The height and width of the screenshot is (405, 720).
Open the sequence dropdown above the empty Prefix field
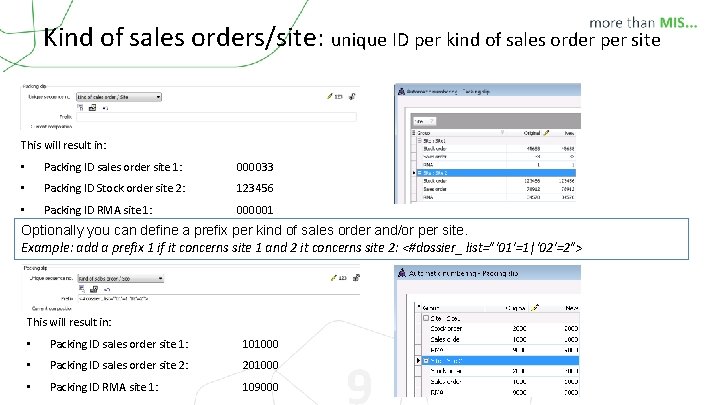[x=119, y=97]
